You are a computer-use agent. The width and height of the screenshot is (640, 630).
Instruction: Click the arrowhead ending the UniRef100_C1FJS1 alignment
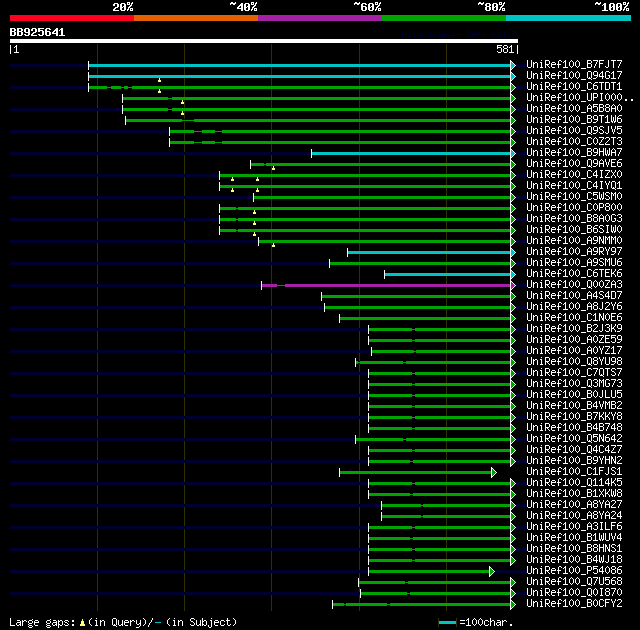tap(494, 472)
